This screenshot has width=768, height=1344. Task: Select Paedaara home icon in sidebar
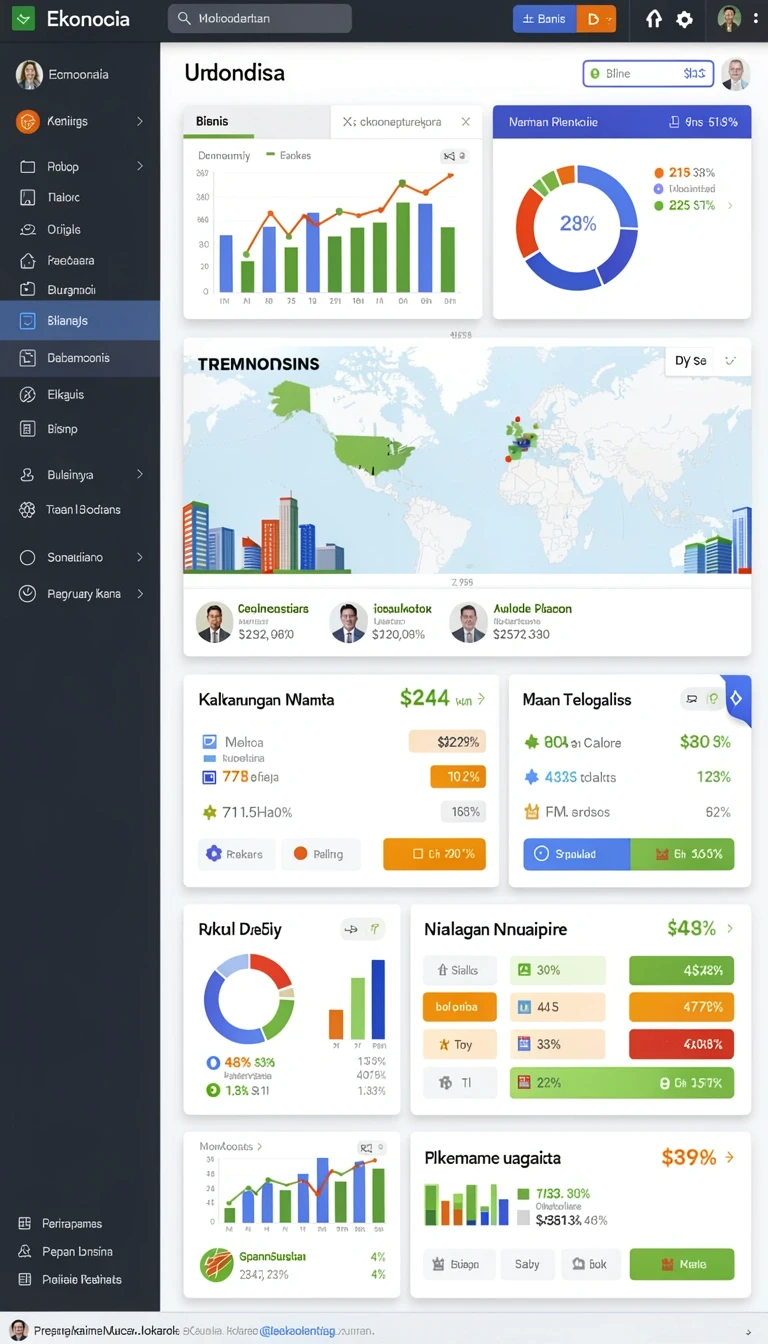[x=28, y=260]
